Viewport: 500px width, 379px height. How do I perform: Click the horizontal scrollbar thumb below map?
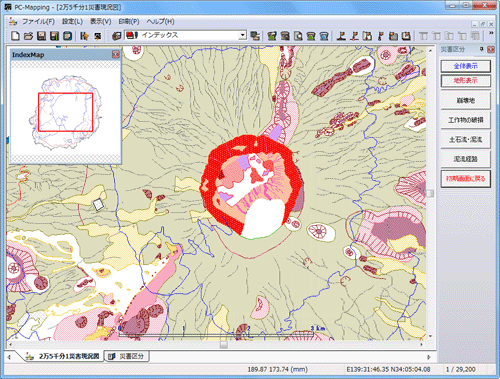click(224, 344)
